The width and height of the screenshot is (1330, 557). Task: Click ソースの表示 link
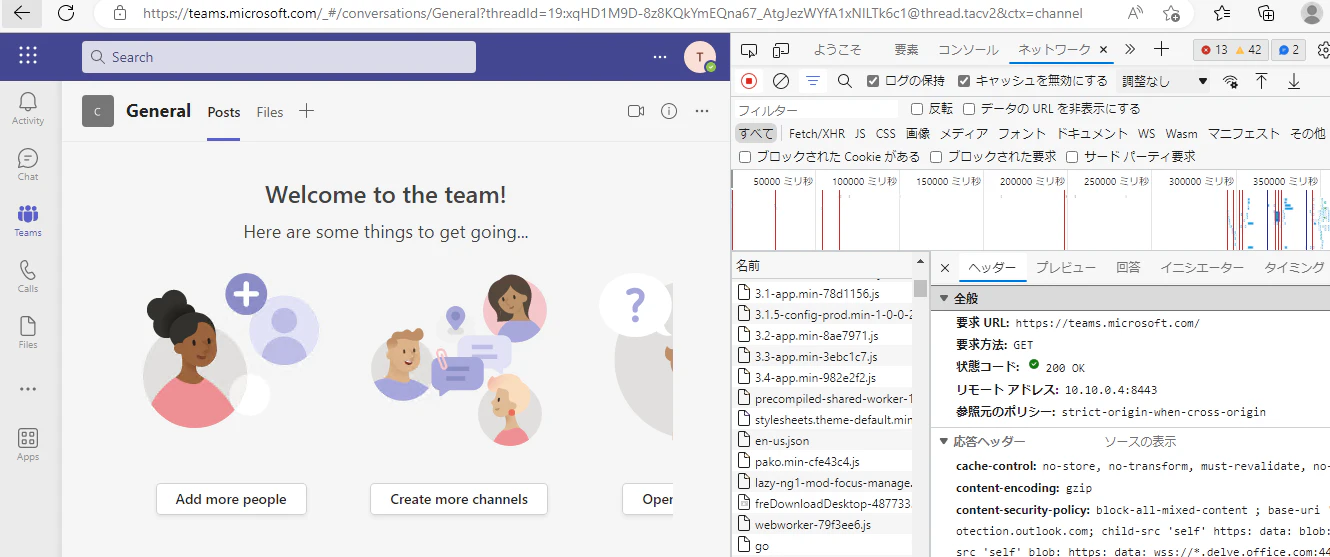(1140, 441)
